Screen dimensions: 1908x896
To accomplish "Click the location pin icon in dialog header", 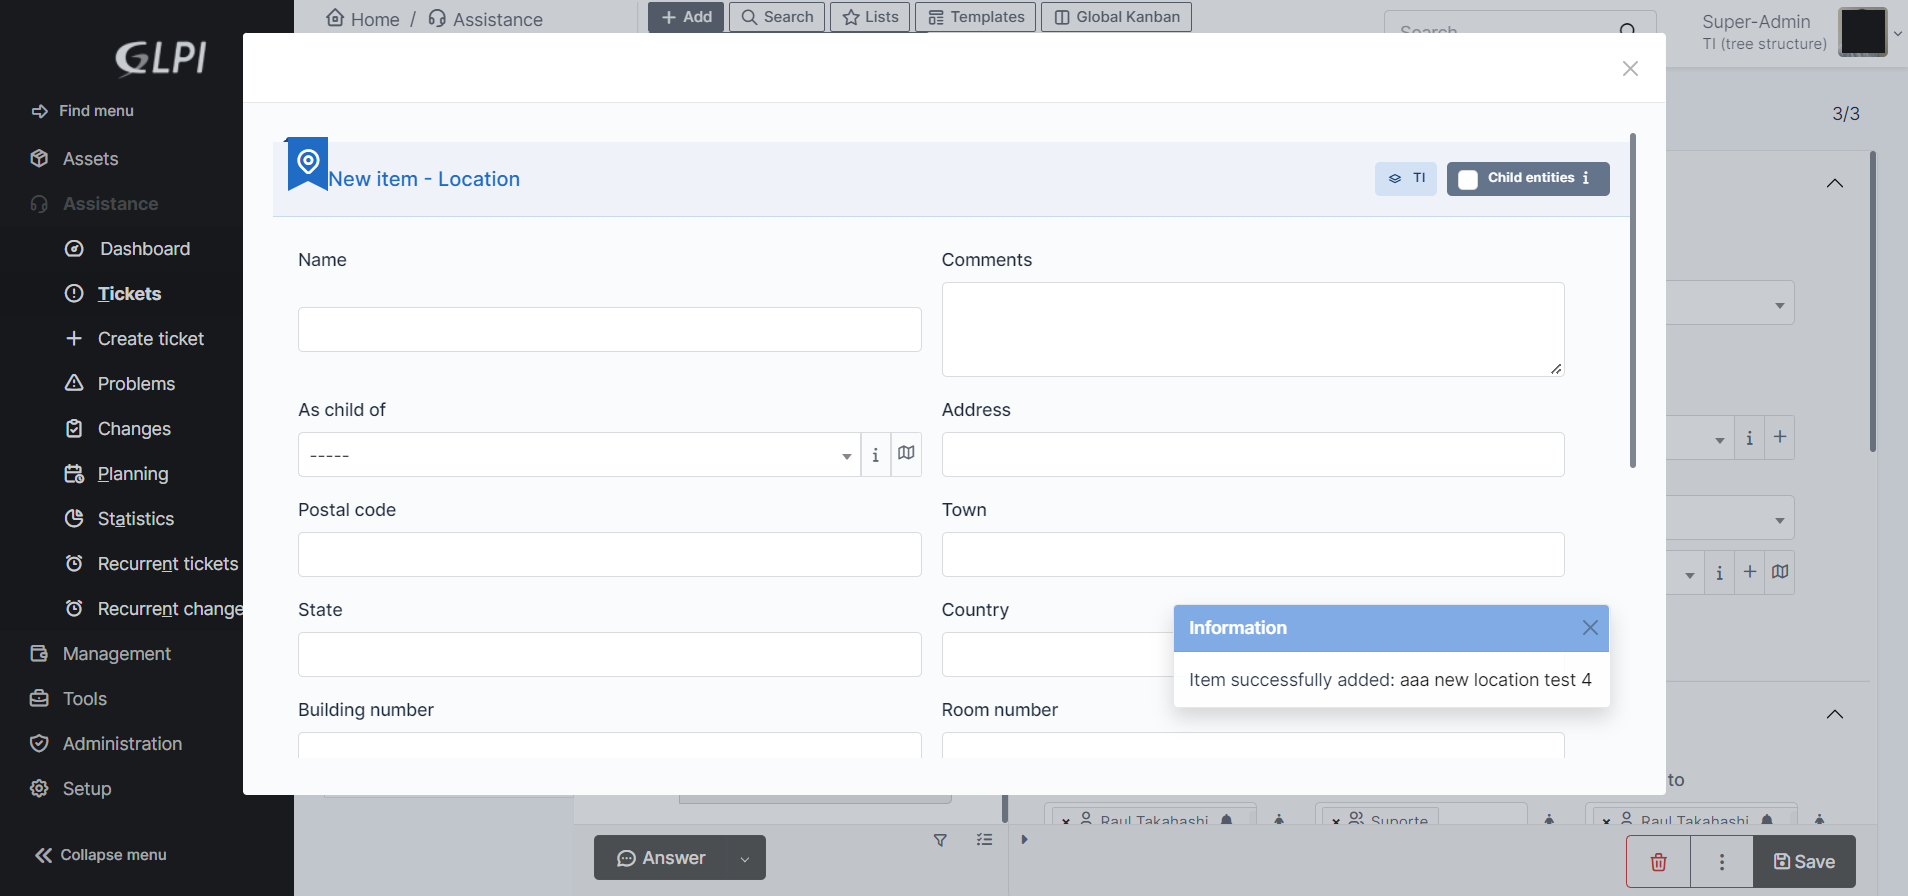I will click(308, 163).
